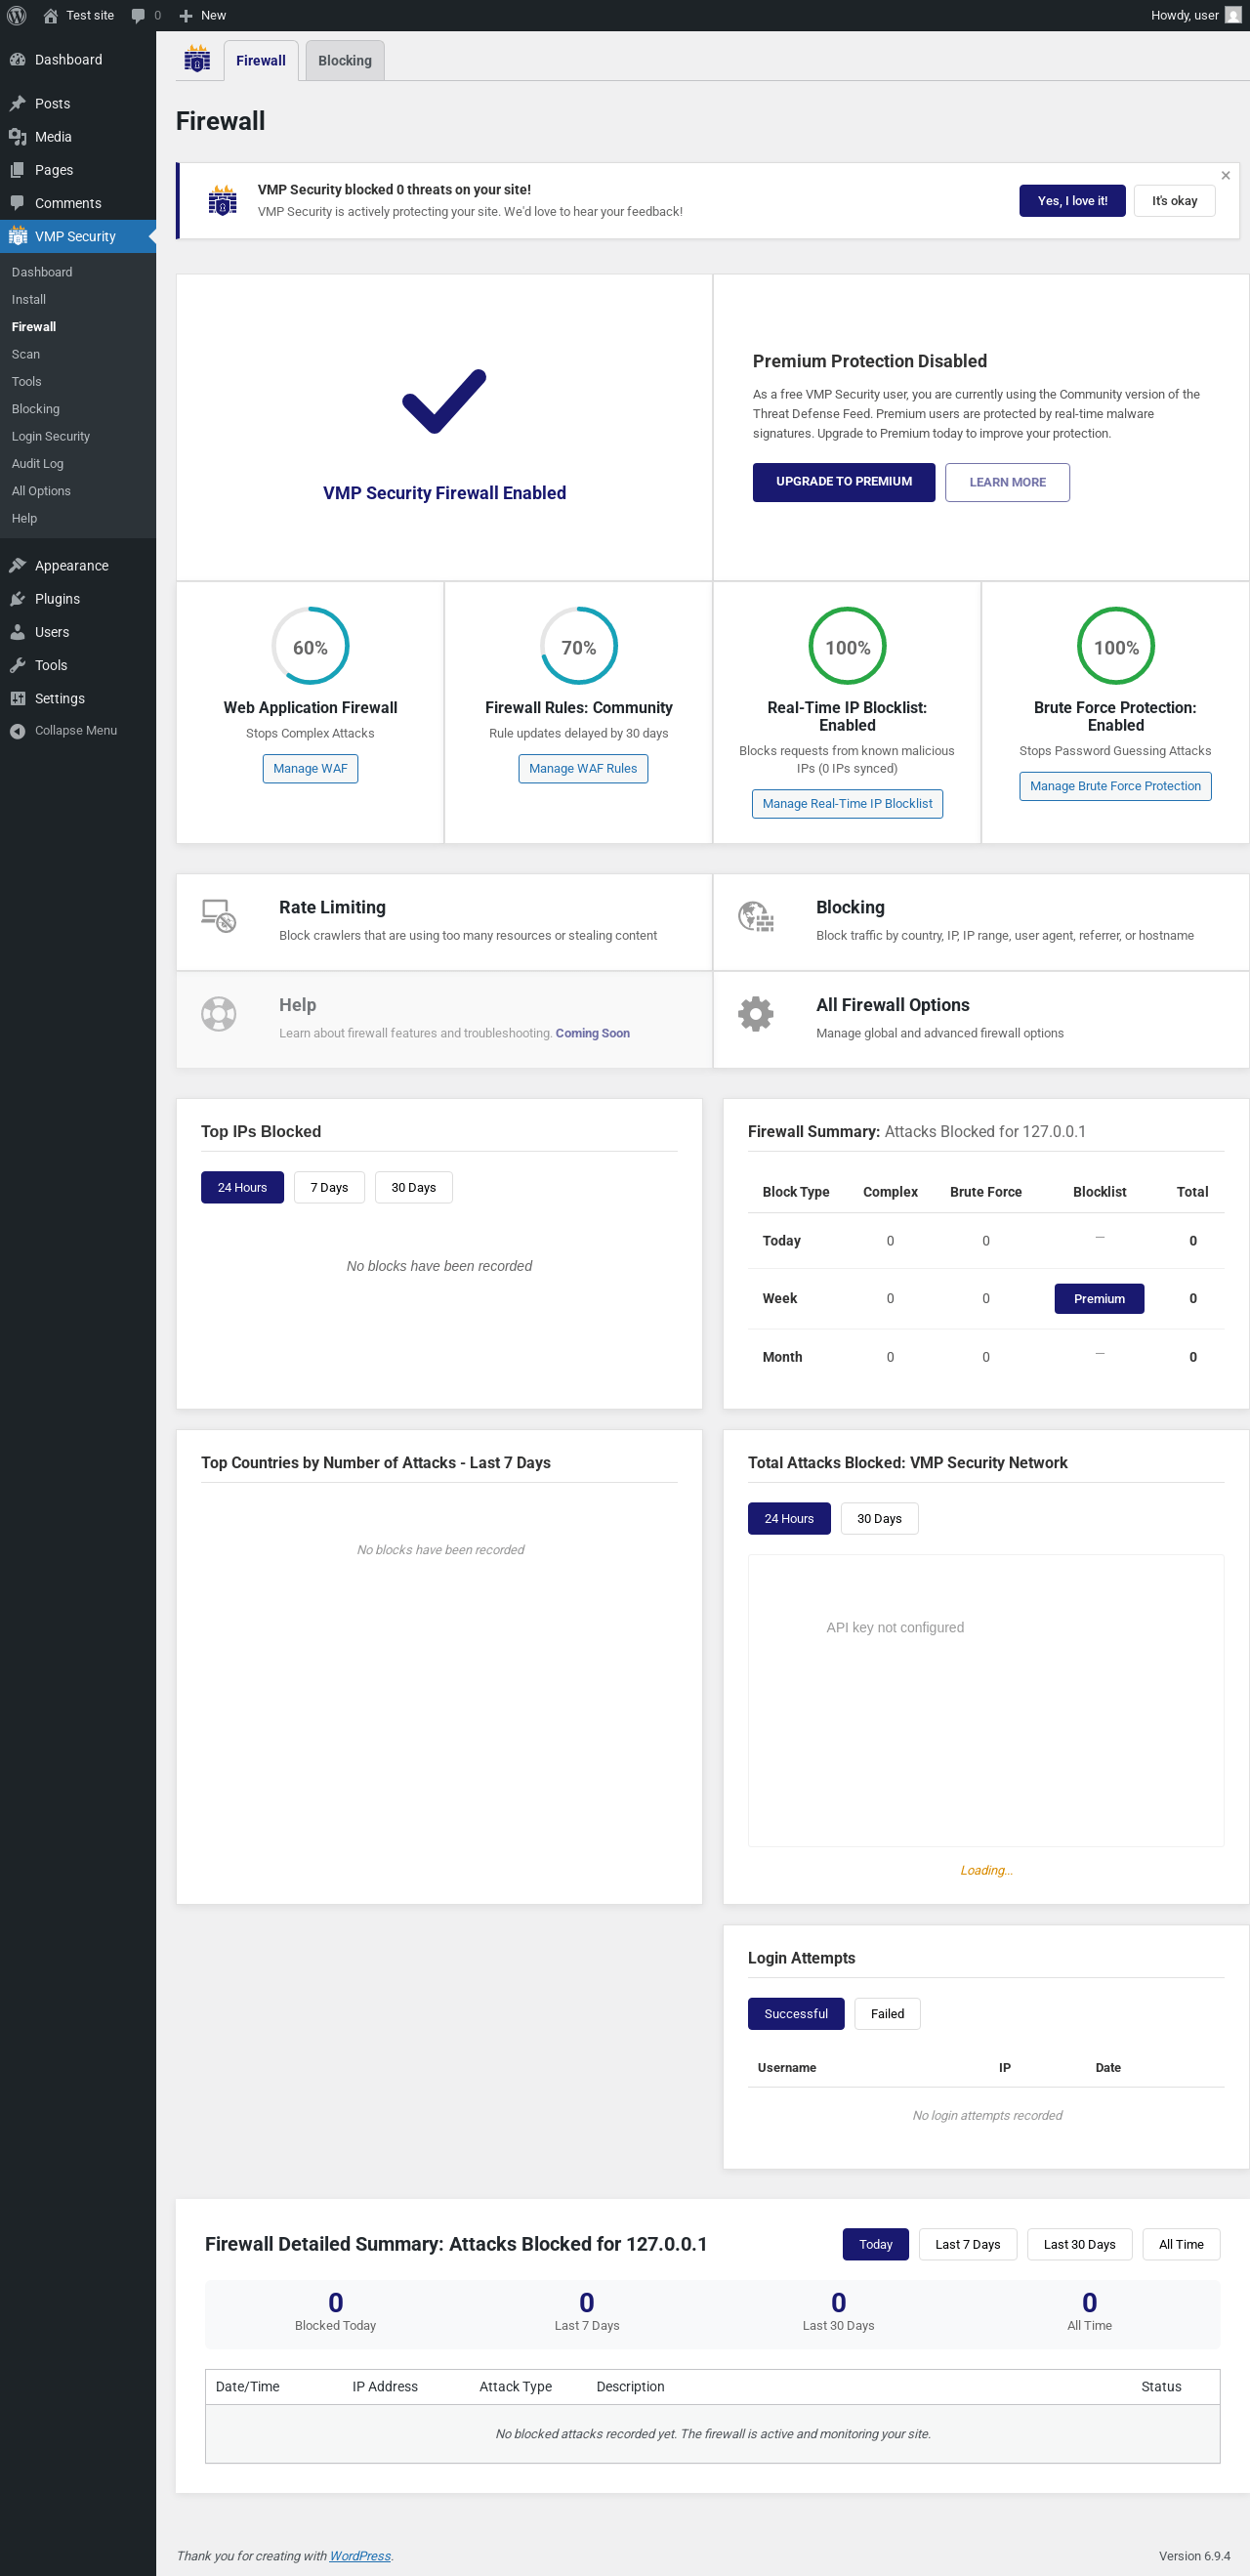Click the It's okay button
Screen dimensions: 1250x2576
(x=1174, y=201)
